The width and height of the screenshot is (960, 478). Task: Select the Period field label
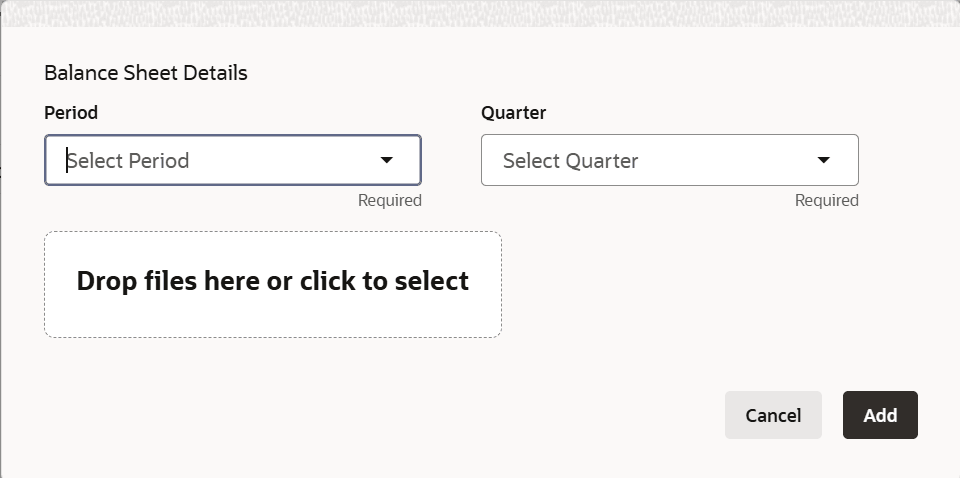pyautogui.click(x=71, y=113)
